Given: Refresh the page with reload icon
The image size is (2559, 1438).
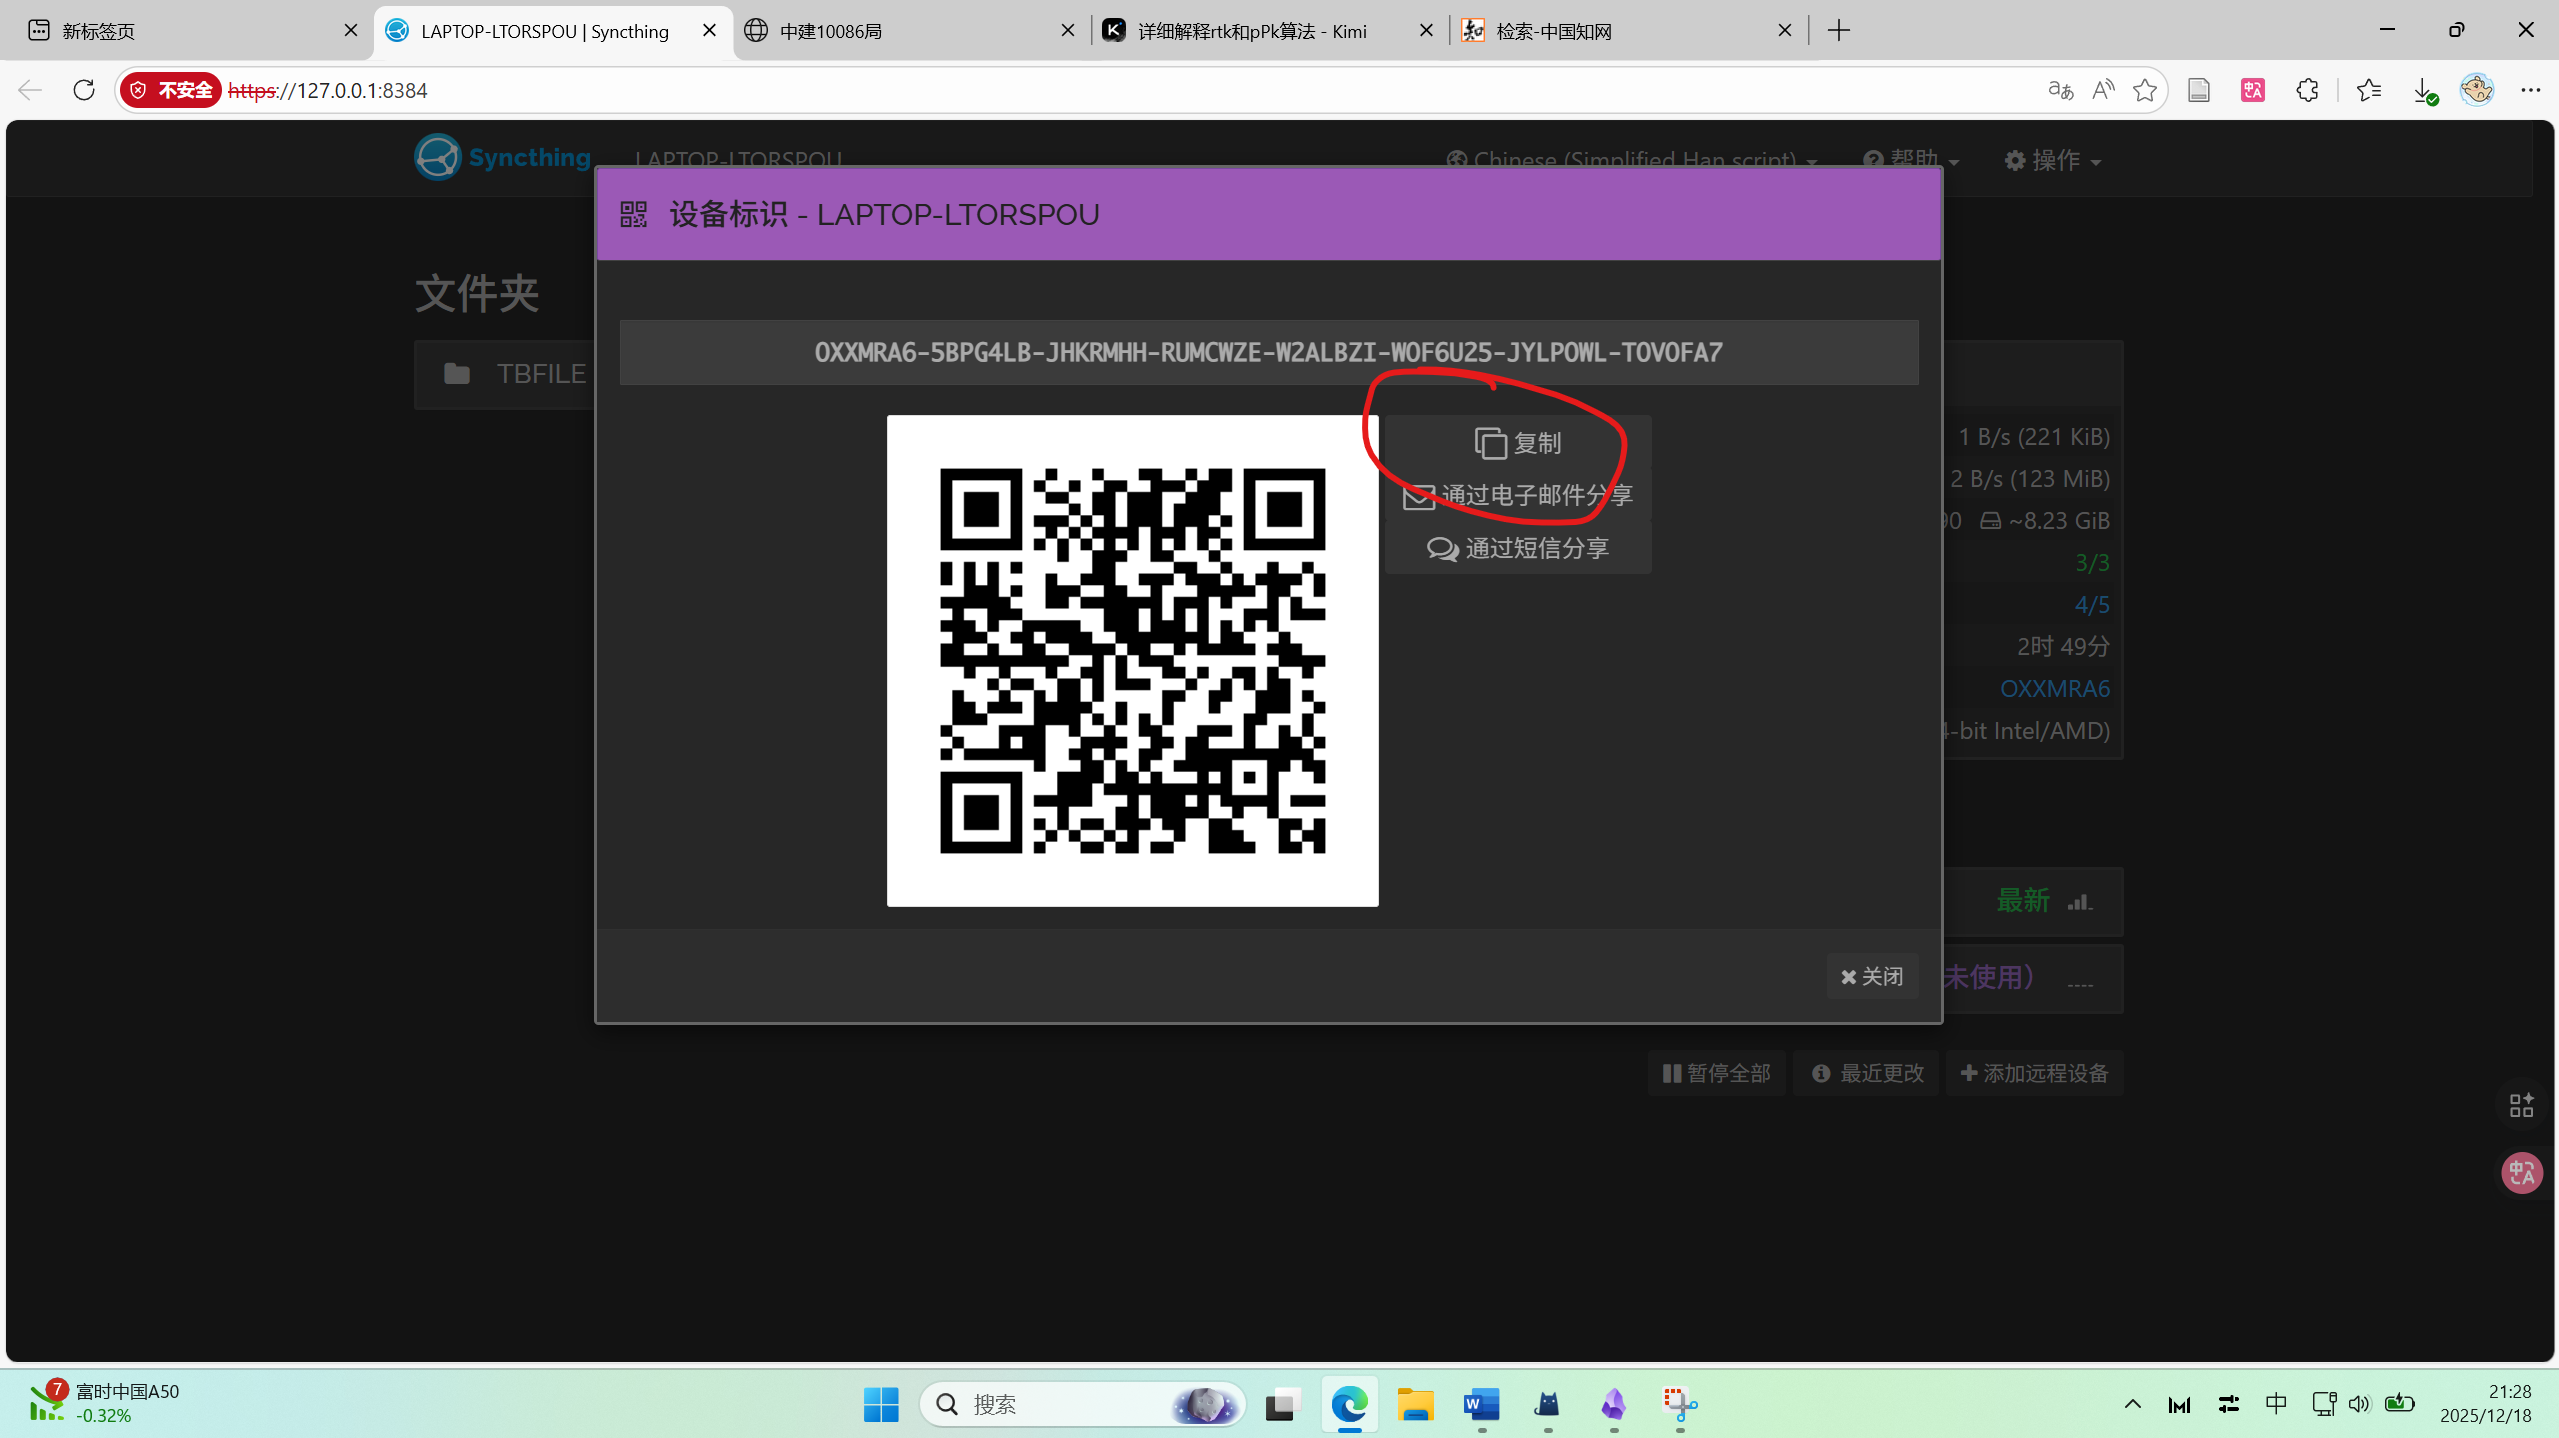Looking at the screenshot, I should tap(84, 90).
